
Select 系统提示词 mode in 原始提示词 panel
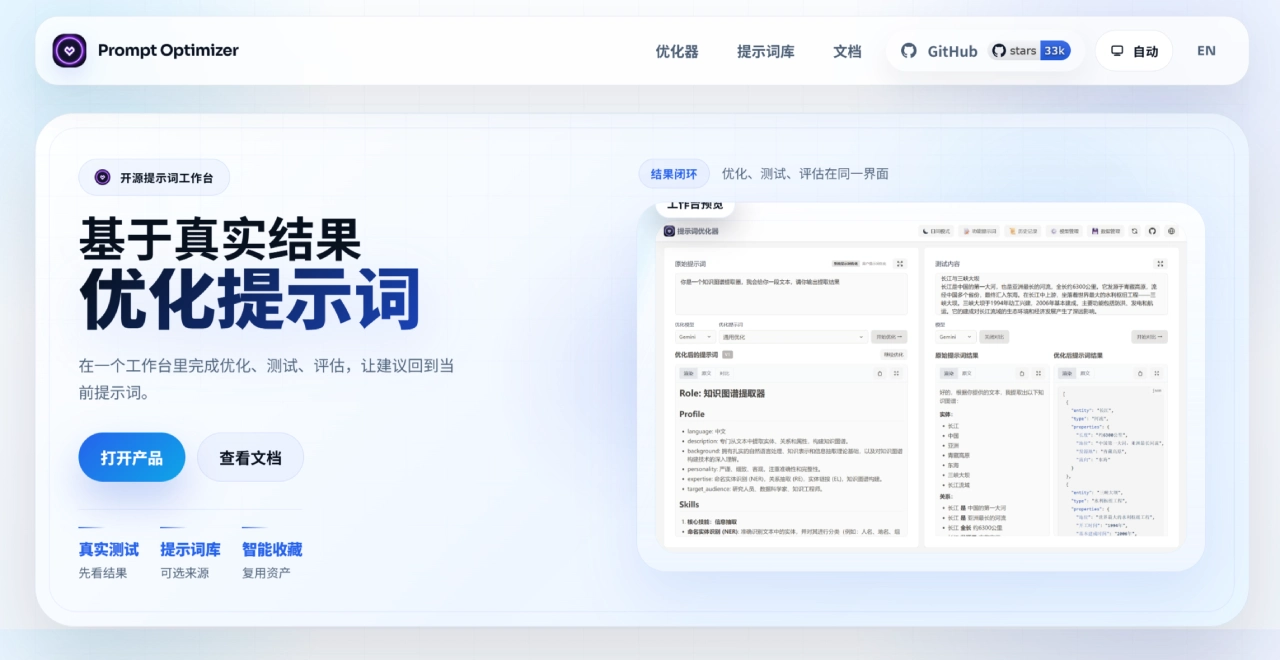846,264
